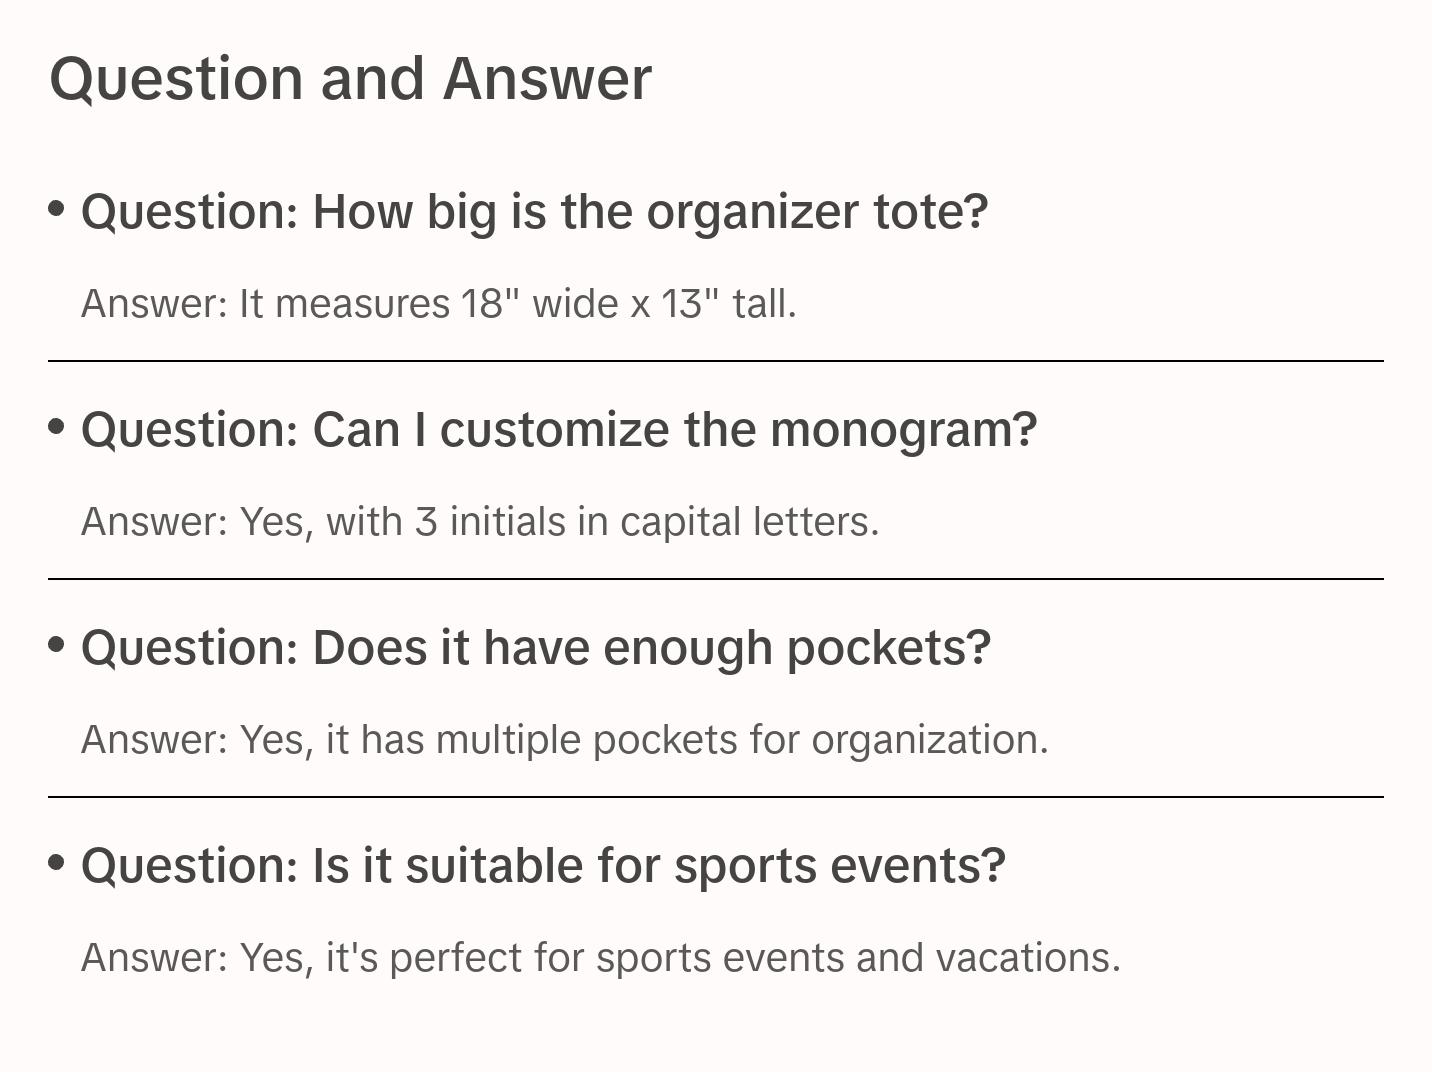Click the word "monogram?" in the second question
Viewport: 1432px width, 1072px height.
pos(904,430)
